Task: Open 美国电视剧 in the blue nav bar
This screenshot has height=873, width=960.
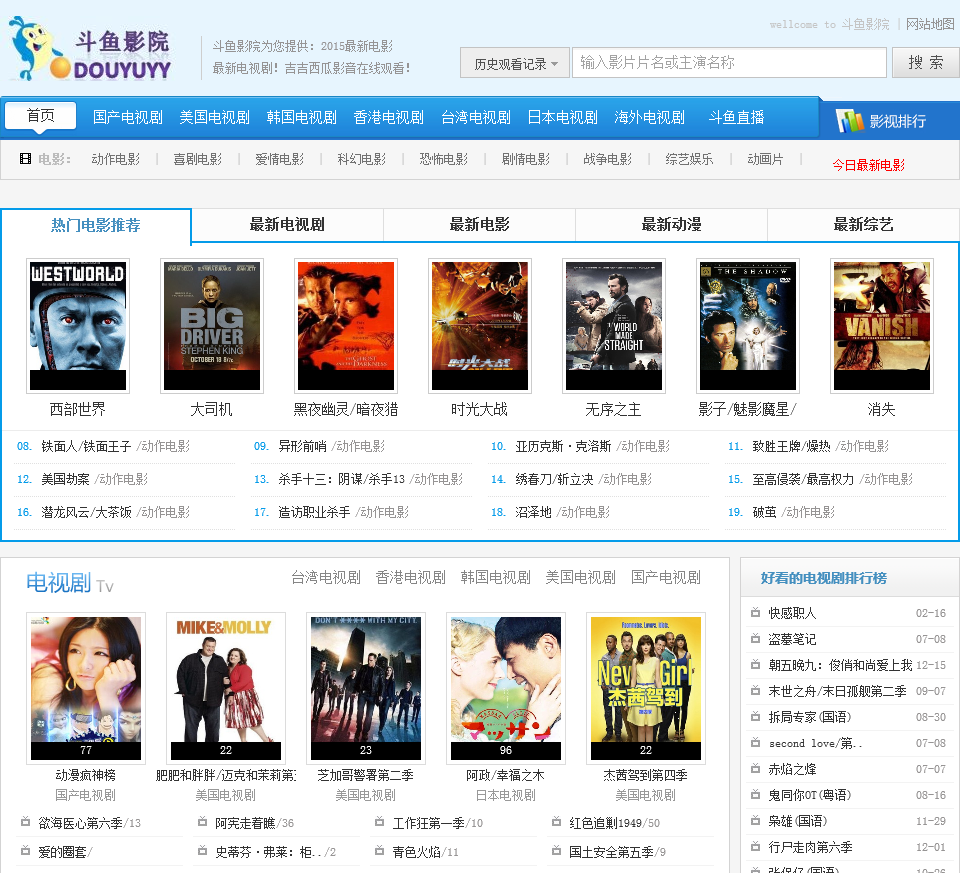Action: point(215,117)
